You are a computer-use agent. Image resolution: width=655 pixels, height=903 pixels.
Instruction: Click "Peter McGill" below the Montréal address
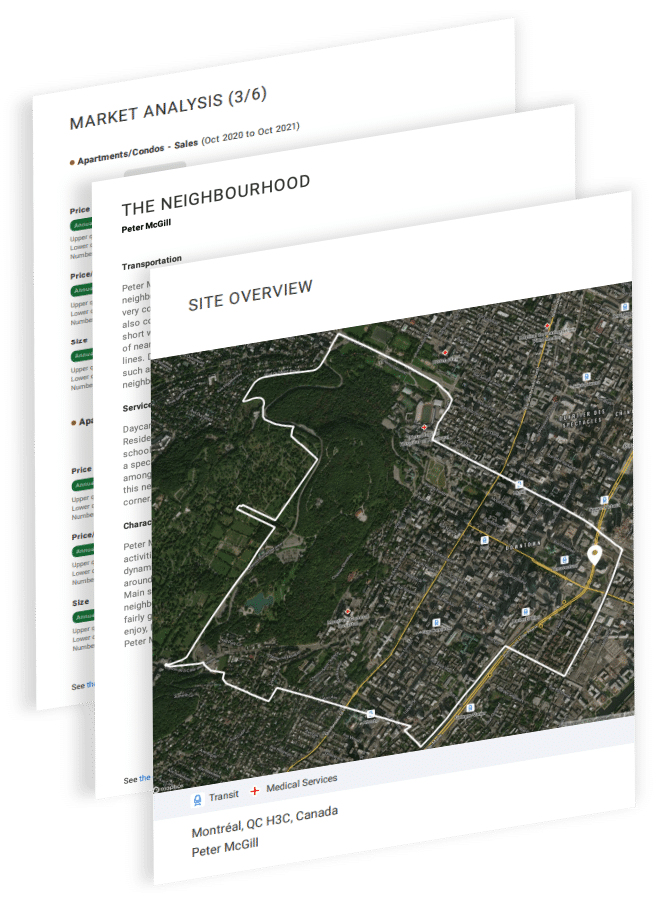[225, 847]
